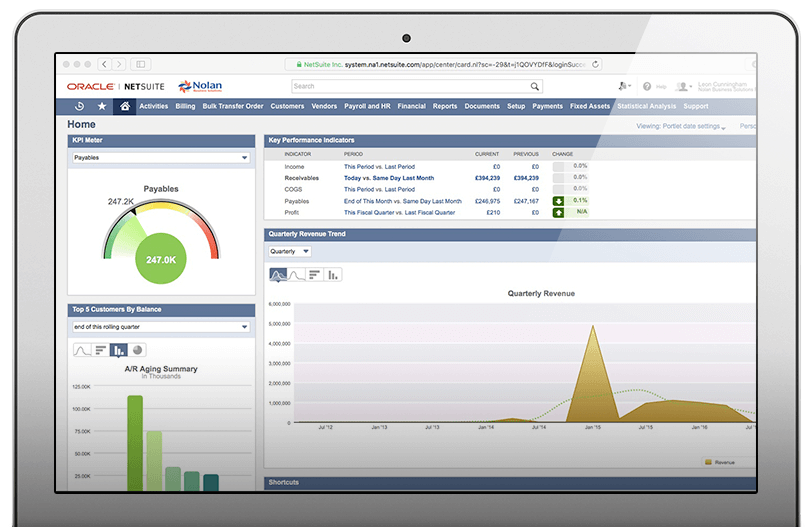The width and height of the screenshot is (806, 527).
Task: Switch Quarterly Revenue Trend to column chart
Action: [333, 274]
